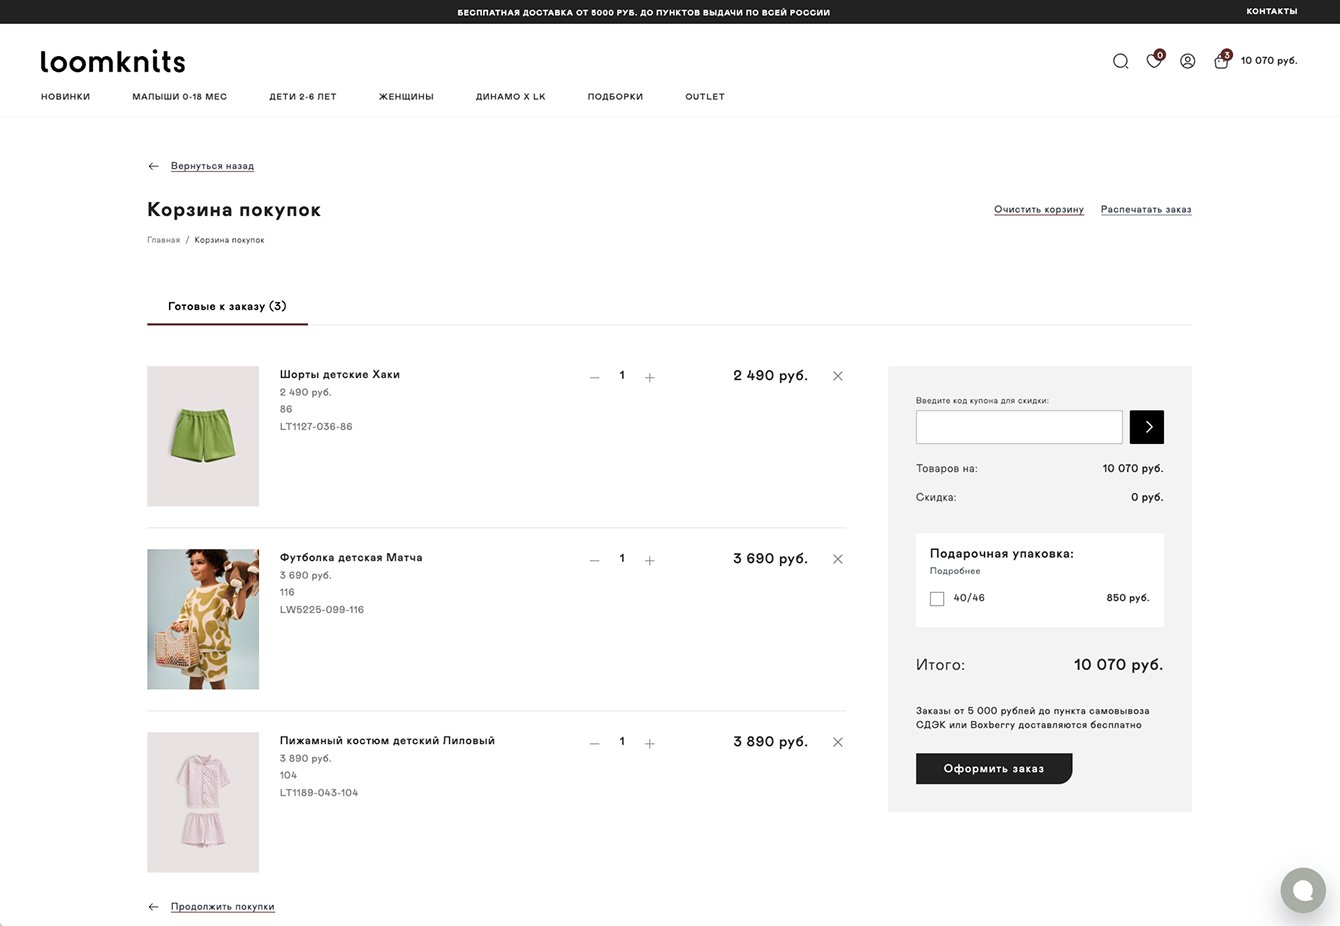Click the coupon code input field
This screenshot has width=1340, height=926.
1018,427
